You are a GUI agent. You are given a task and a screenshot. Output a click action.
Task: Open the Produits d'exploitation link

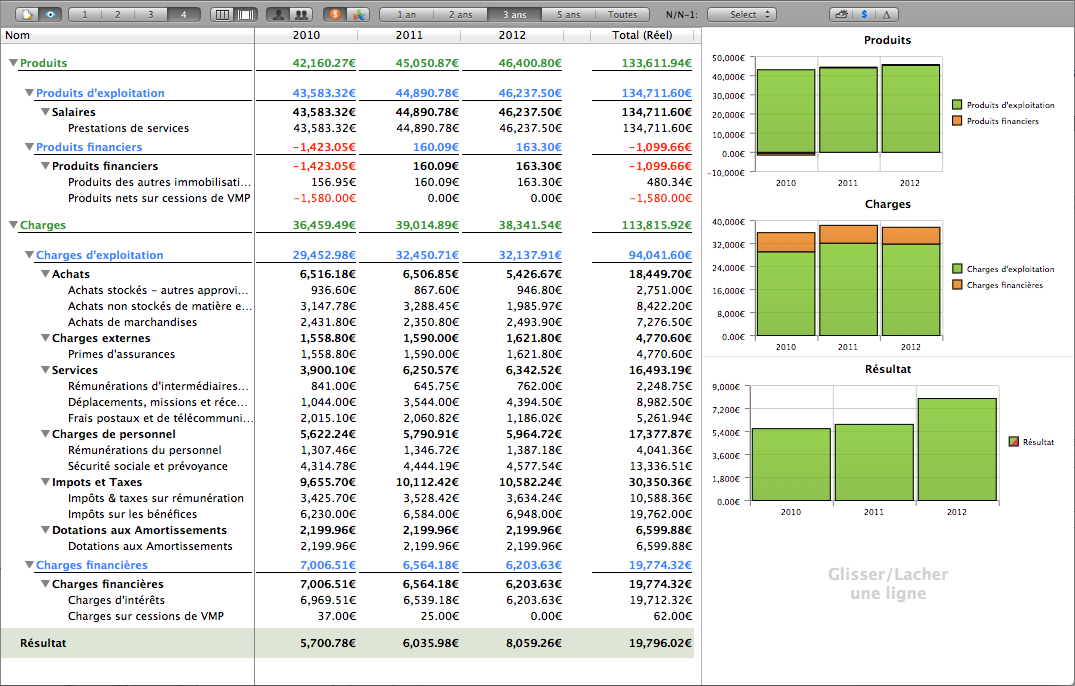point(100,93)
